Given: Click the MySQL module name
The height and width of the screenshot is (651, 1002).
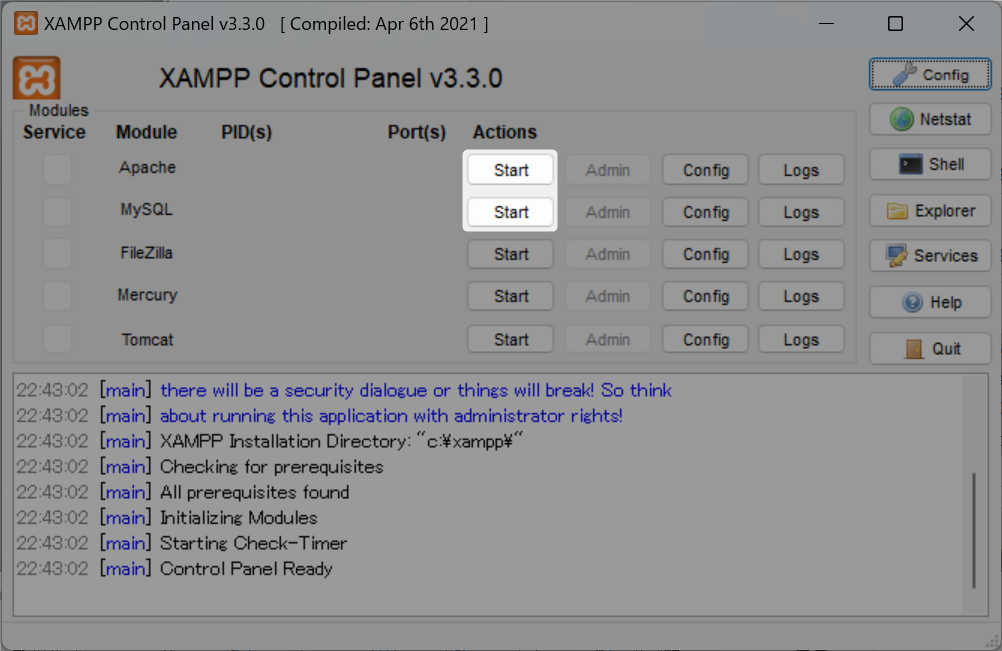Looking at the screenshot, I should click(x=147, y=210).
